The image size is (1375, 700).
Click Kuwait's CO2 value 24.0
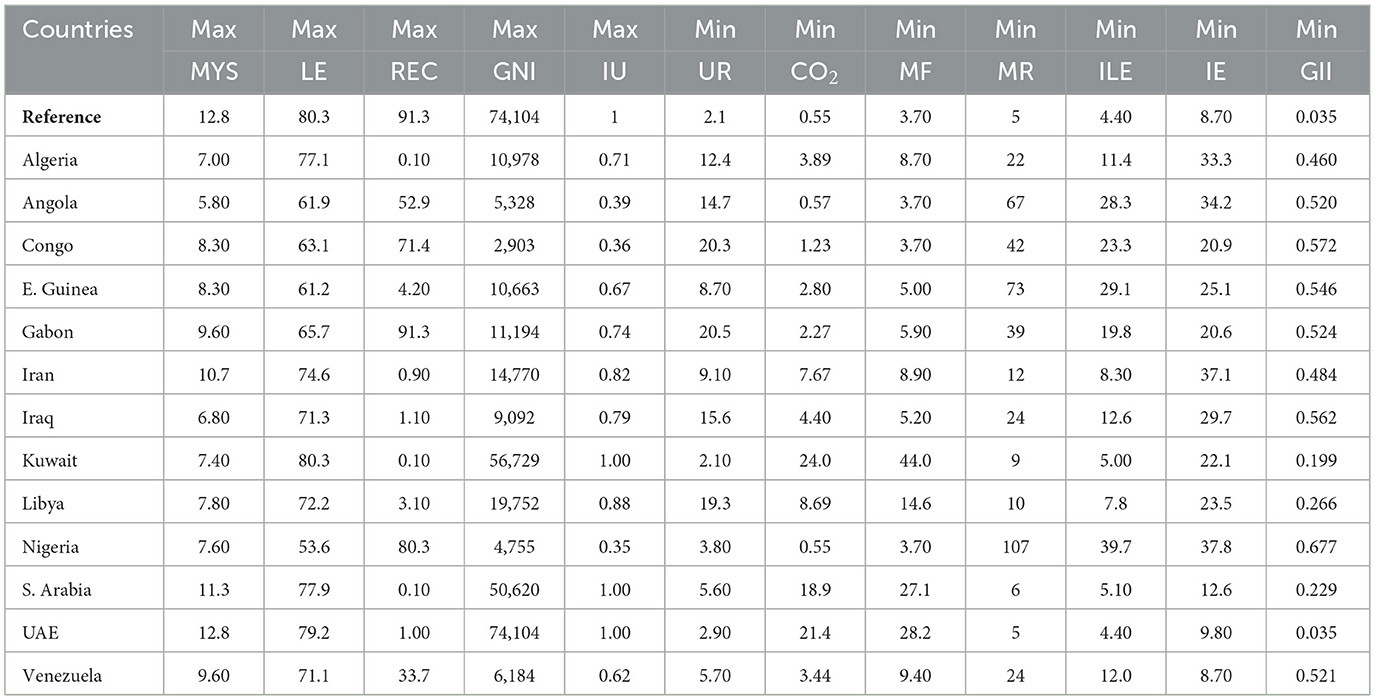click(x=815, y=461)
